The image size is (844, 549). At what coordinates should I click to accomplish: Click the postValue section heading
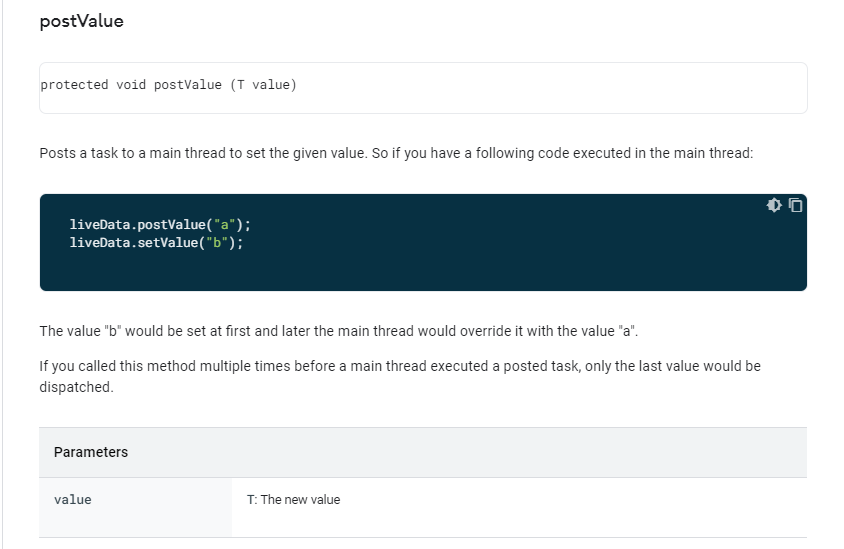point(82,21)
